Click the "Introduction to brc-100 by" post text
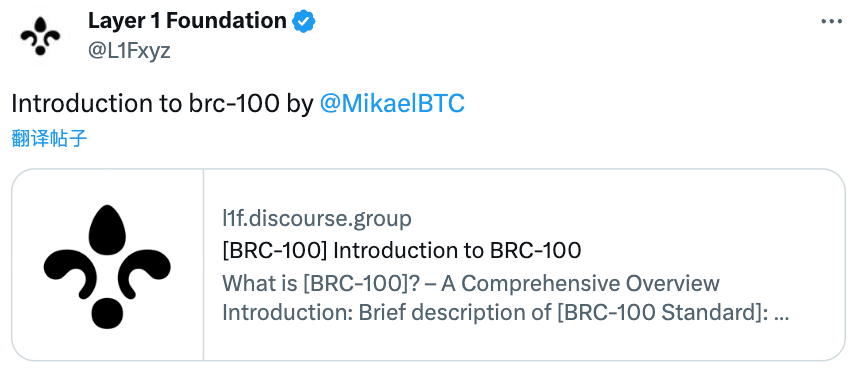The width and height of the screenshot is (863, 386). coord(162,104)
